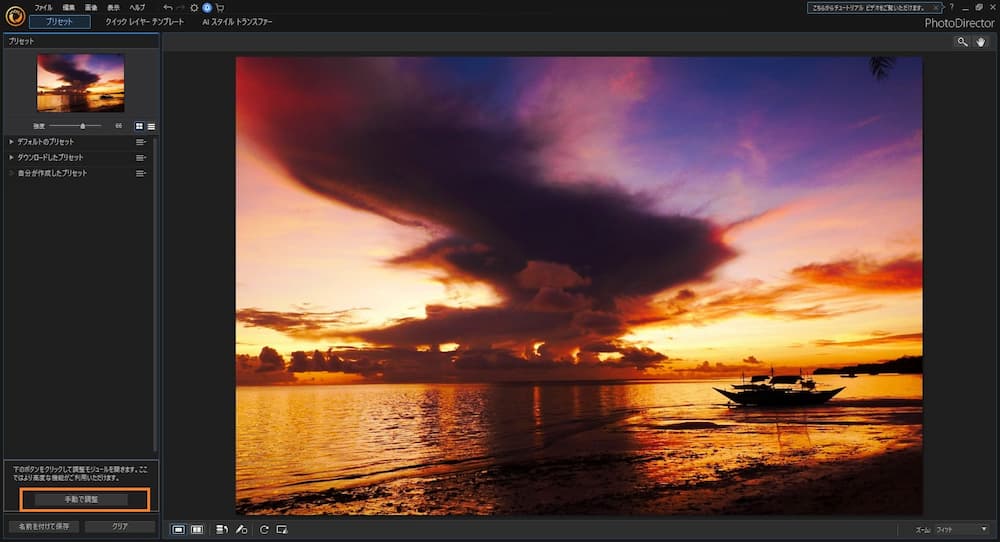This screenshot has height=542, width=1000.
Task: Open the shopping cart icon
Action: [x=220, y=8]
